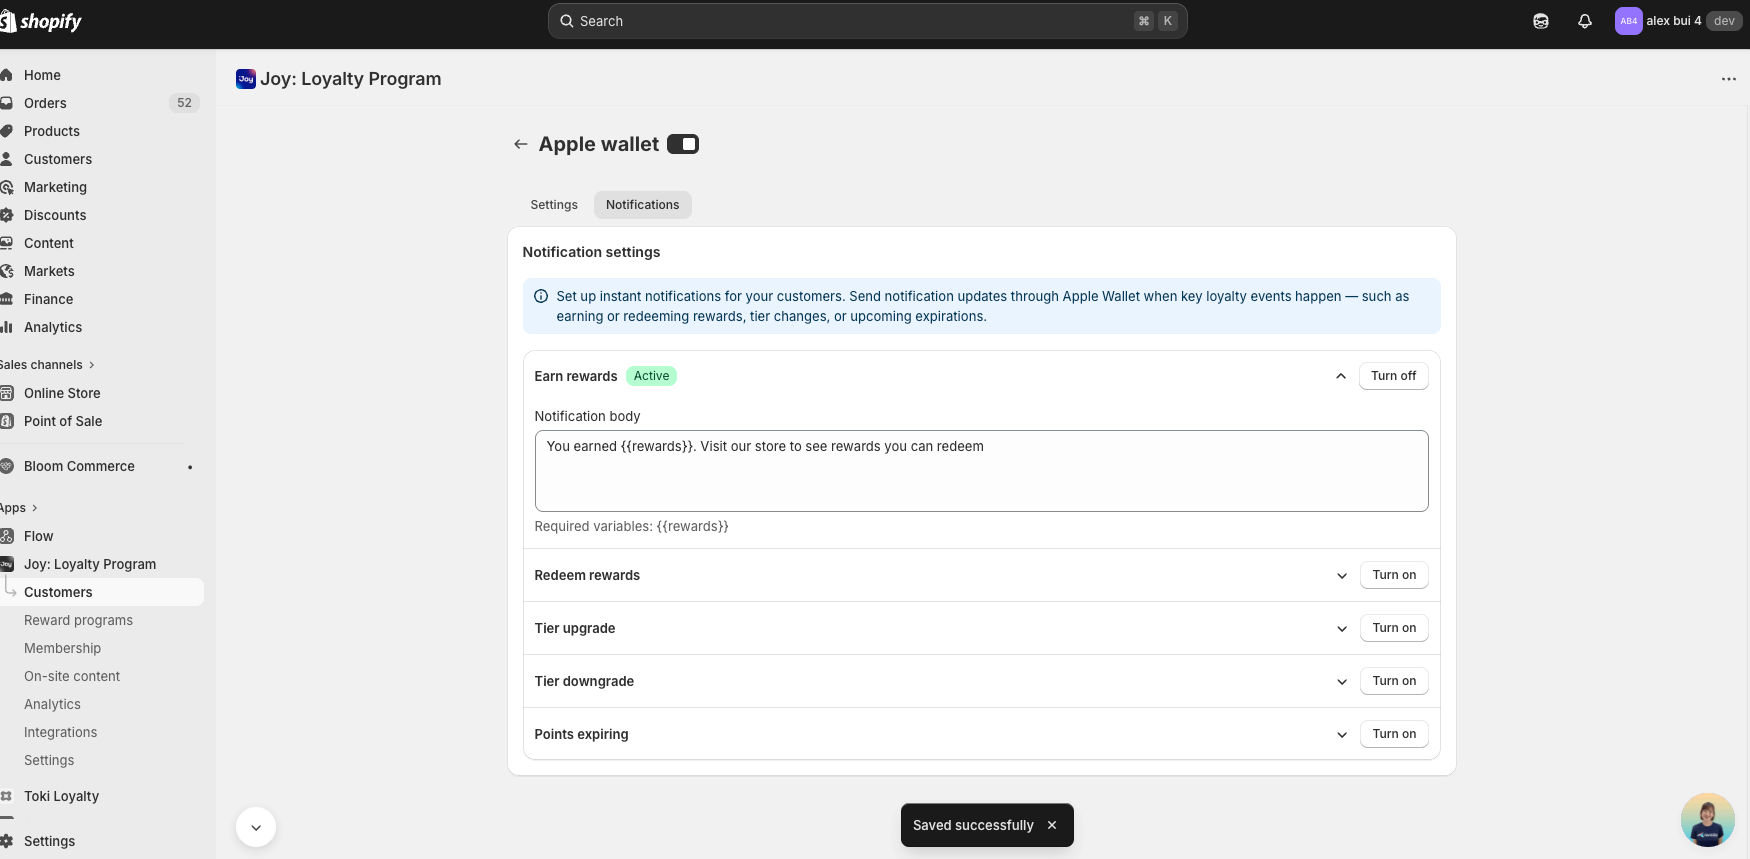Expand the Tier downgrade section chevron
The height and width of the screenshot is (859, 1750).
(x=1342, y=681)
